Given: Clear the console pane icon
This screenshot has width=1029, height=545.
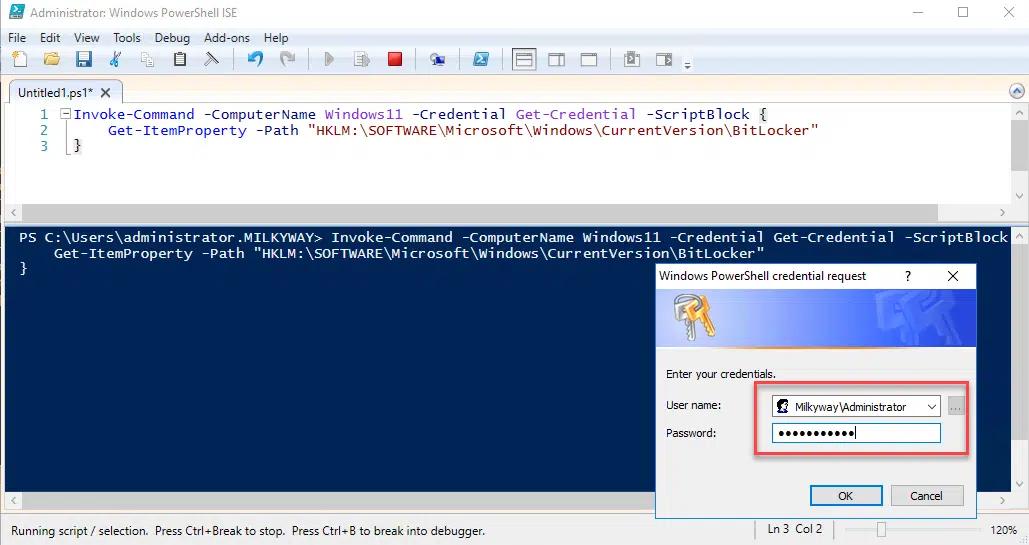Looking at the screenshot, I should tap(211, 59).
